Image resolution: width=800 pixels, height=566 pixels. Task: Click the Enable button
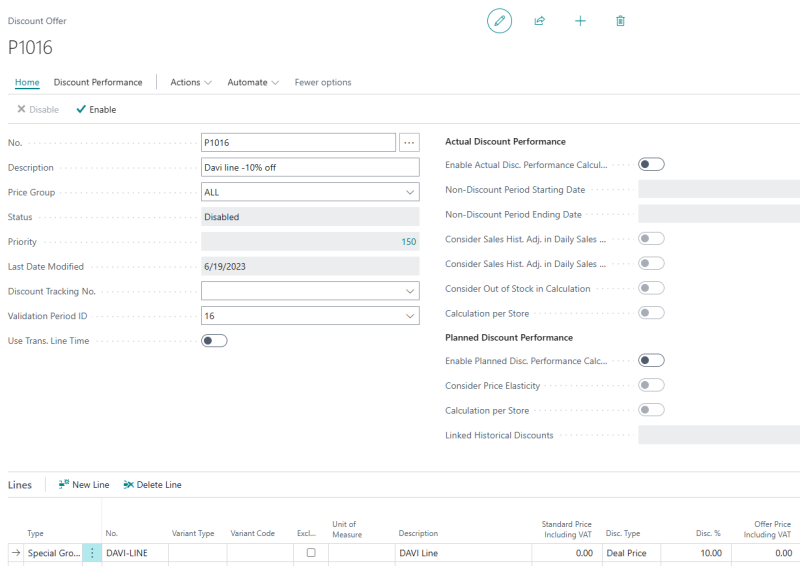[96, 110]
